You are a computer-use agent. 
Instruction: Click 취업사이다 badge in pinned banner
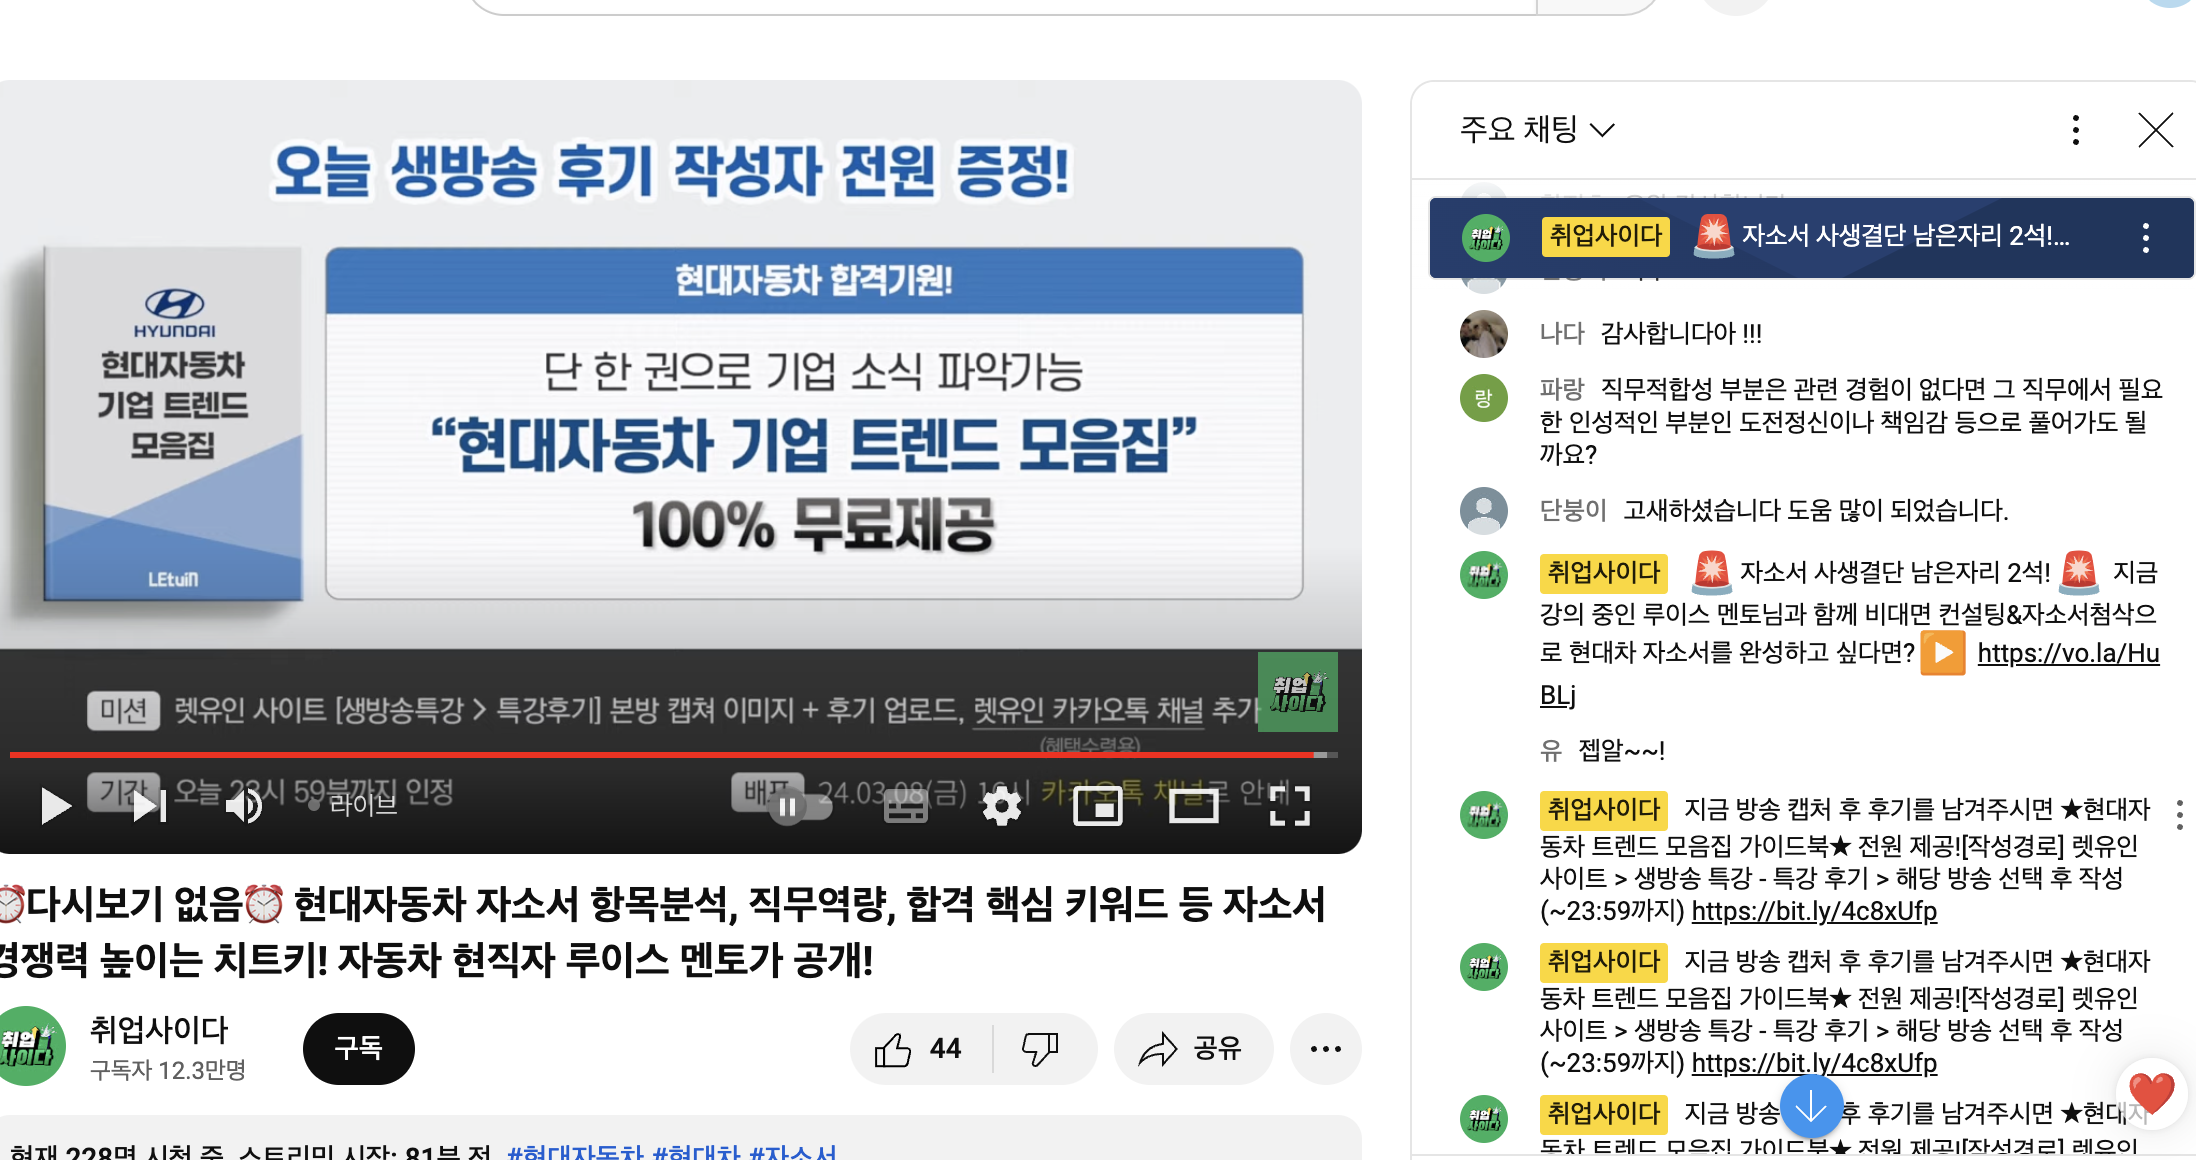(1605, 236)
